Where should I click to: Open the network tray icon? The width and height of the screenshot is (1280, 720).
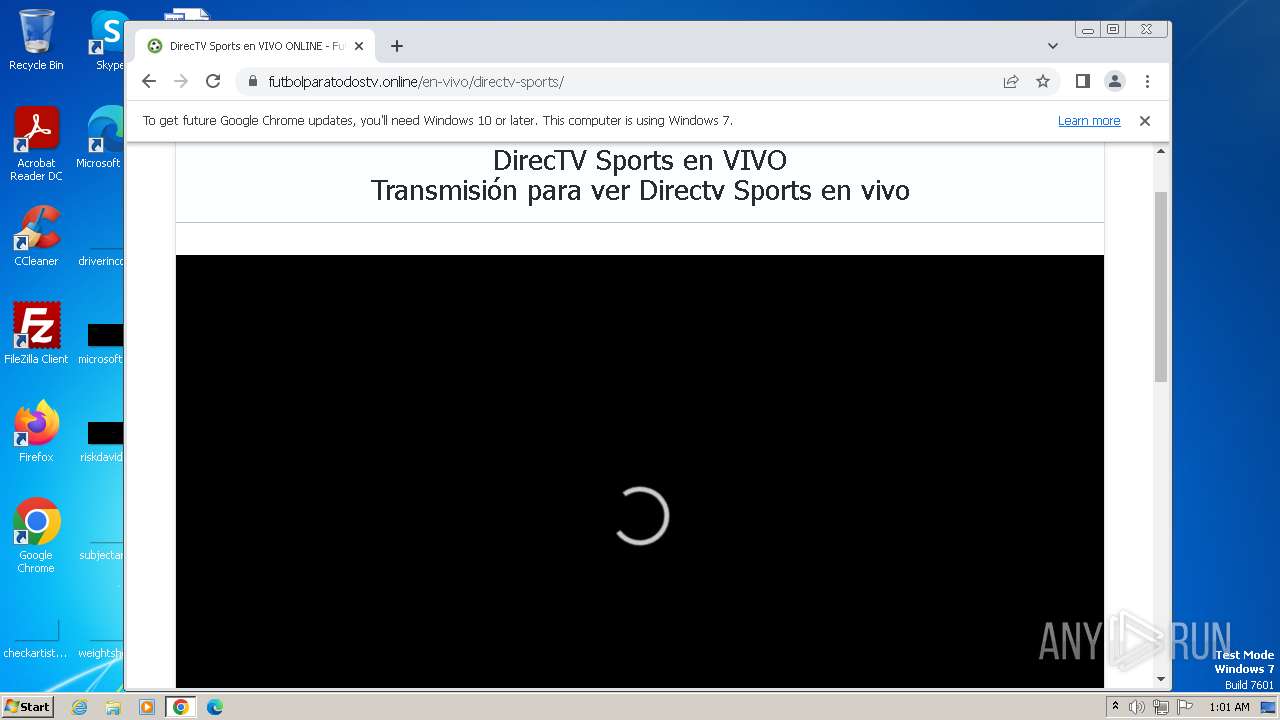pyautogui.click(x=1161, y=707)
